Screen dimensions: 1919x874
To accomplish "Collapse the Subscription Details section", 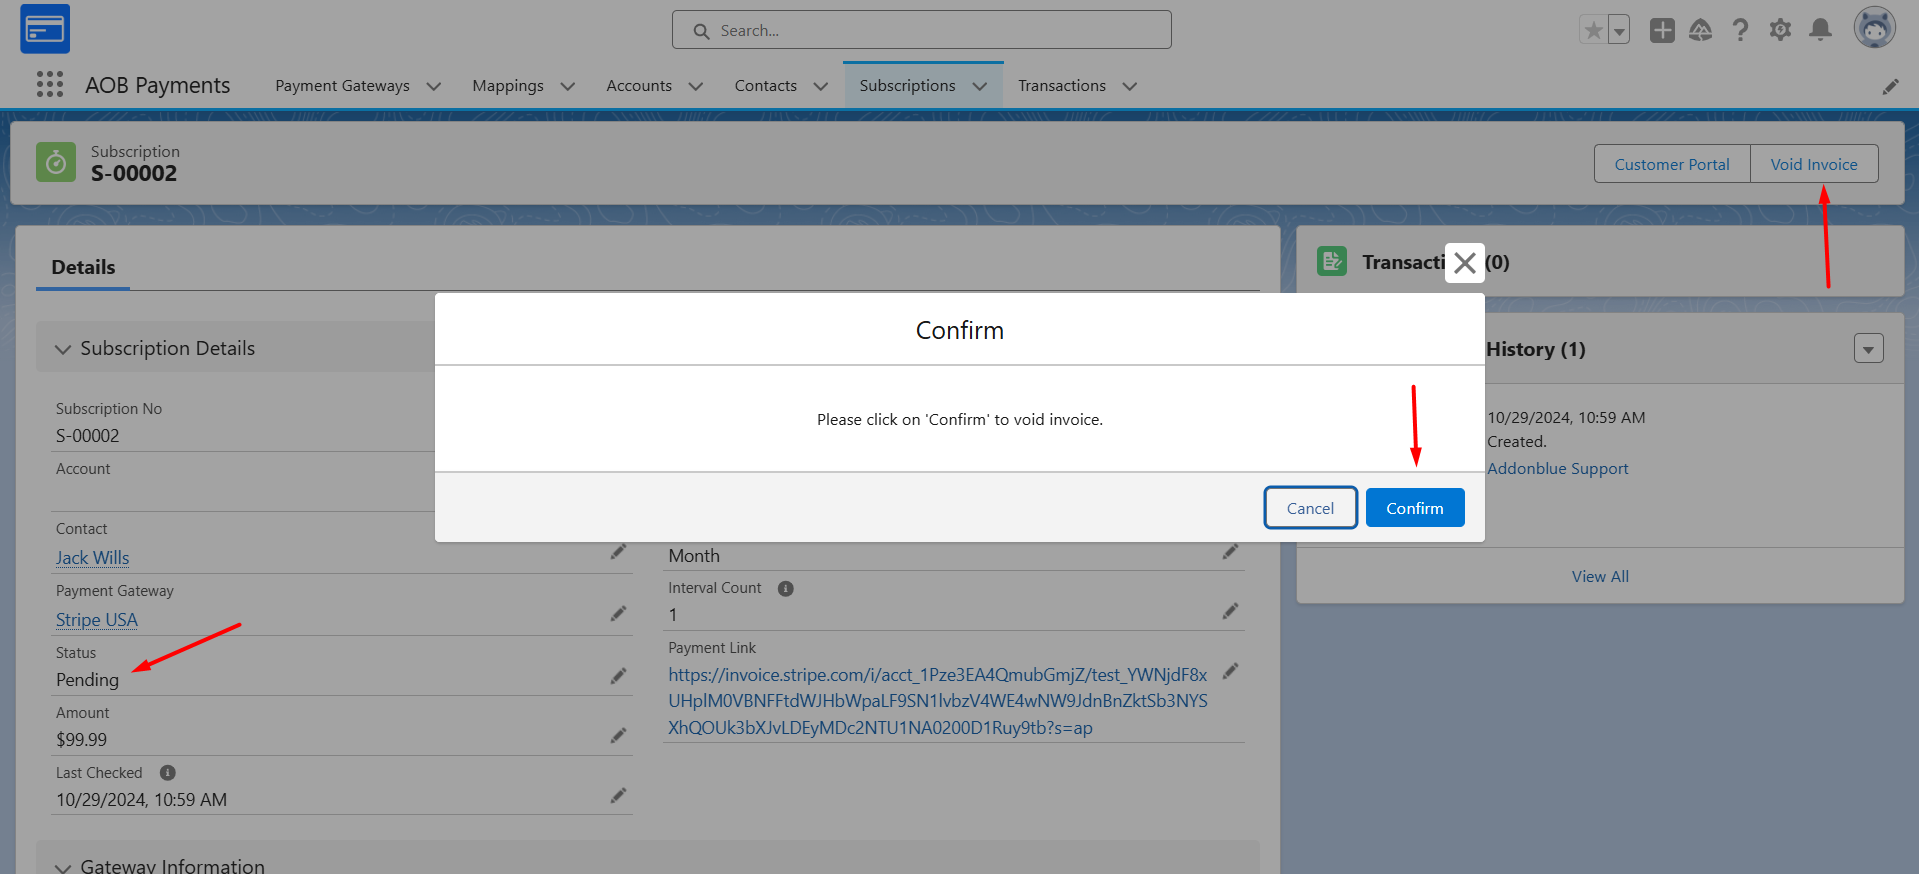I will pos(63,349).
